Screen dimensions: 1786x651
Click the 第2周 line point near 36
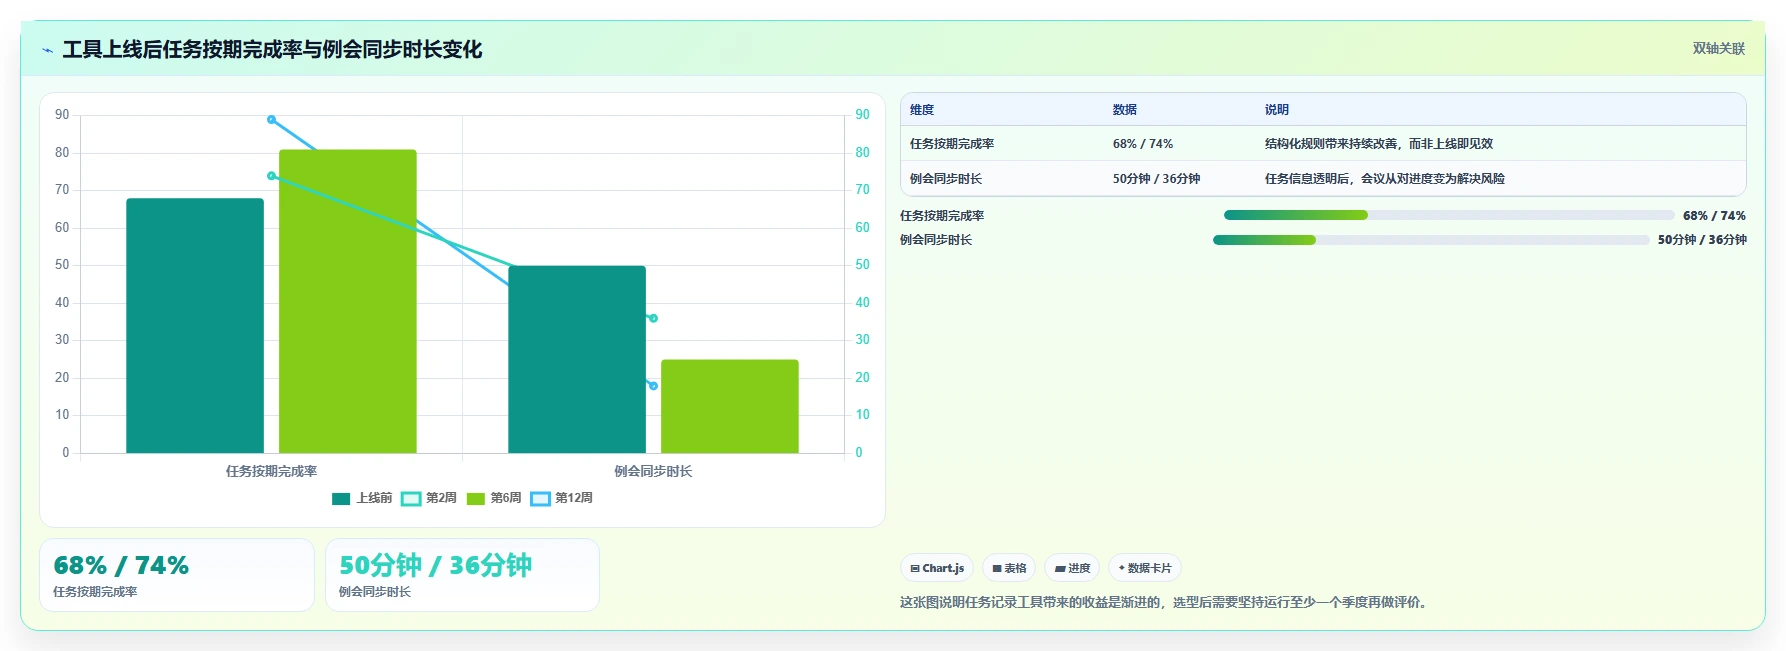click(x=653, y=318)
